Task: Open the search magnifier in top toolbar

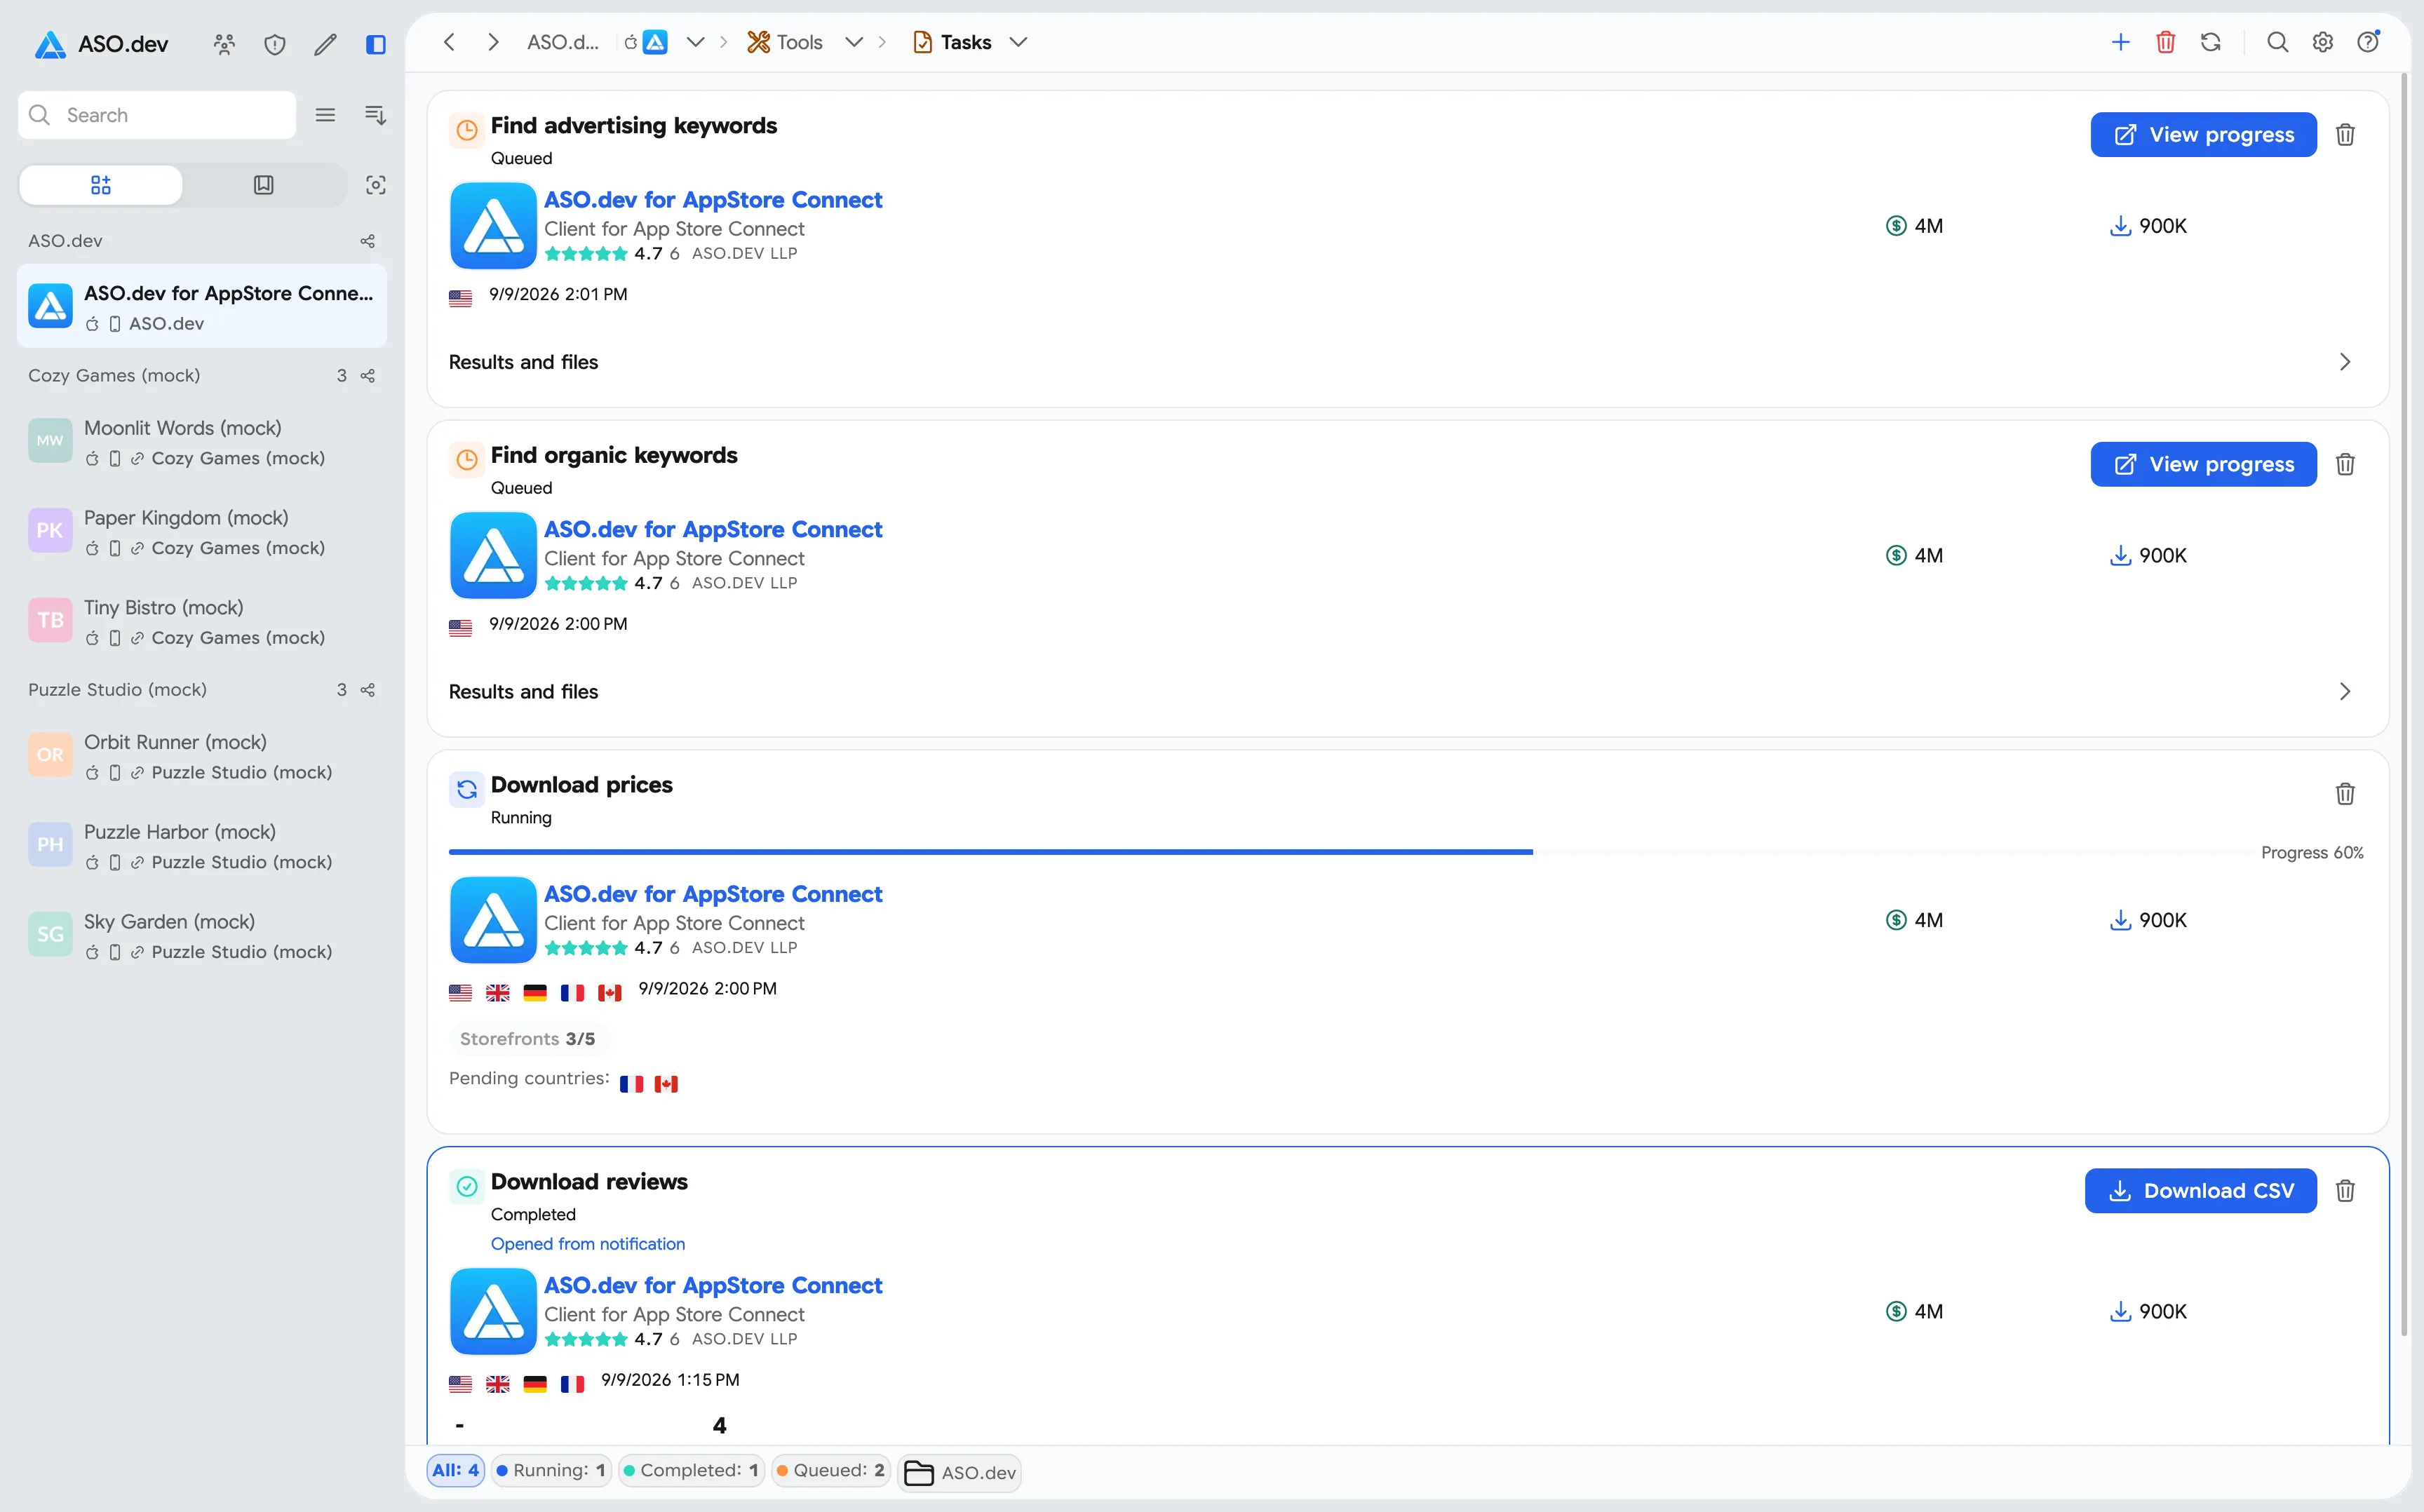Action: click(2277, 42)
